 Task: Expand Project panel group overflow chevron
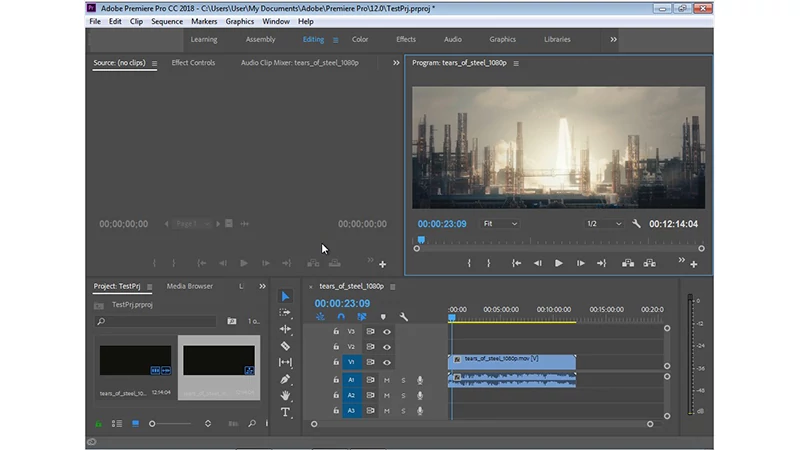point(262,286)
